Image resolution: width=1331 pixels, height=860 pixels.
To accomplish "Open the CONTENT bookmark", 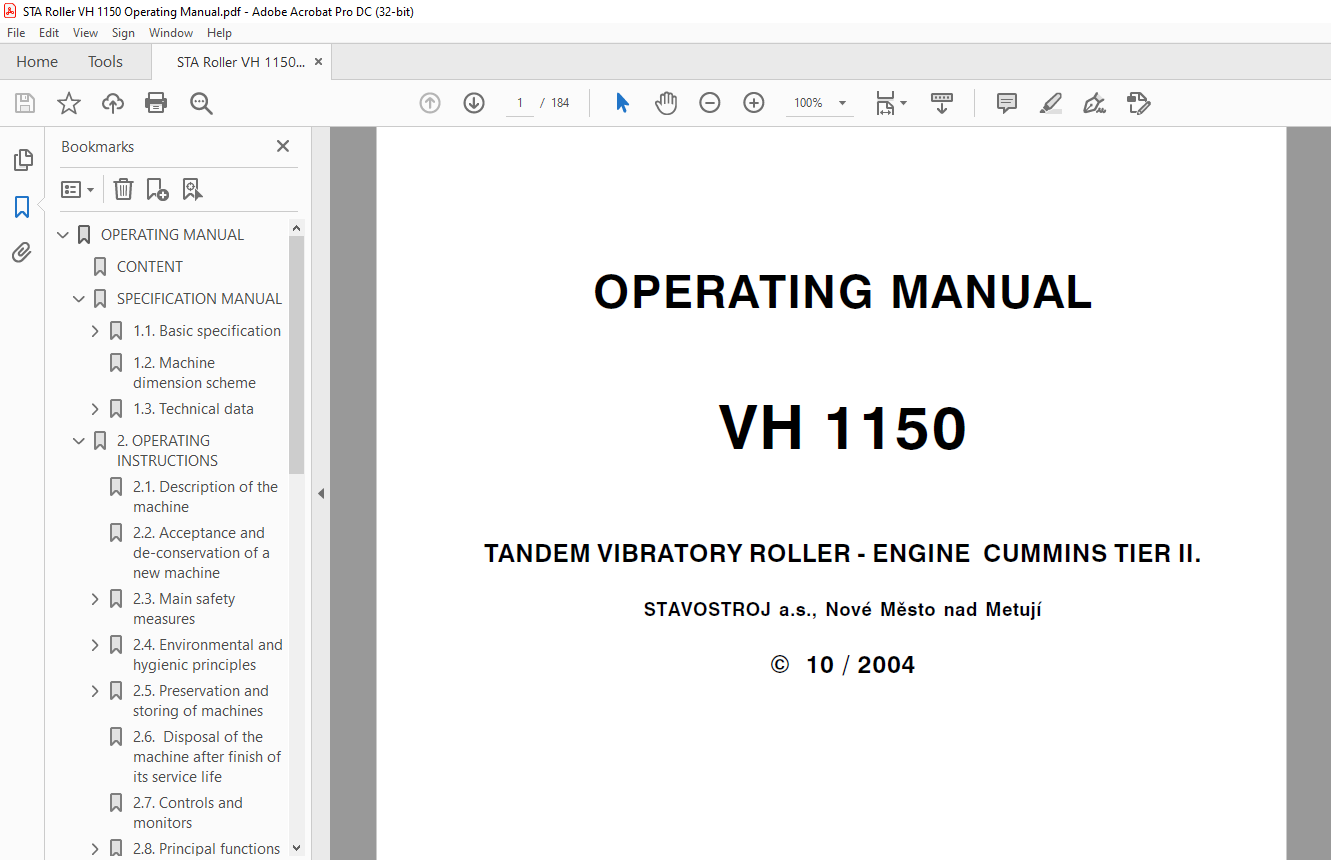I will [x=150, y=267].
